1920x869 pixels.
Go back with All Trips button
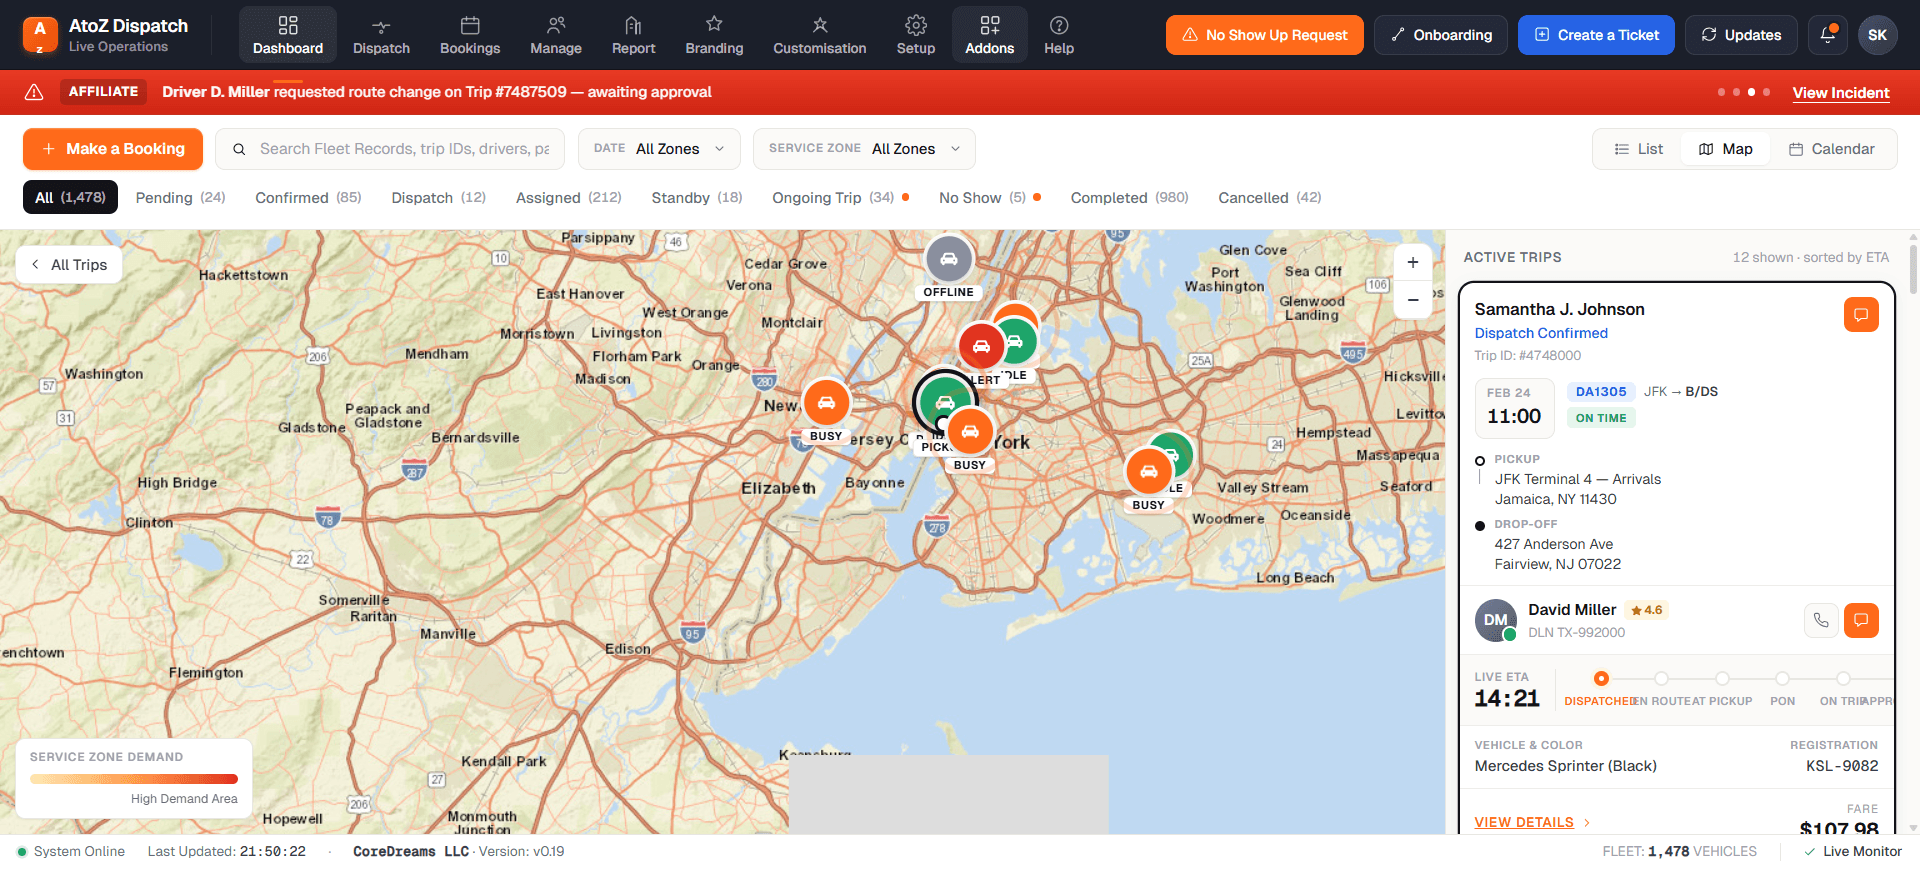(x=69, y=265)
